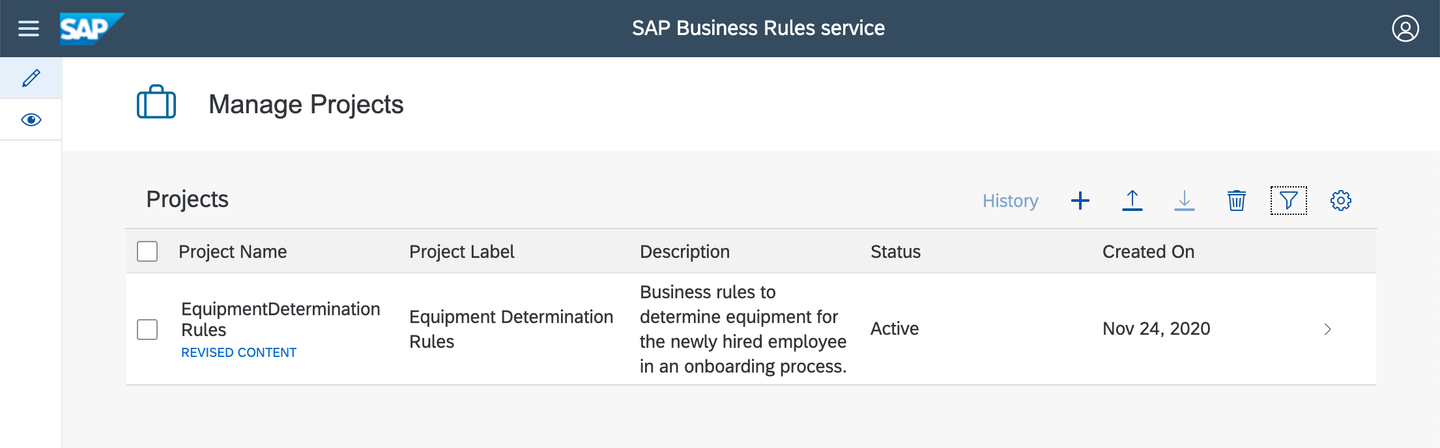Open the project History

tap(1010, 201)
